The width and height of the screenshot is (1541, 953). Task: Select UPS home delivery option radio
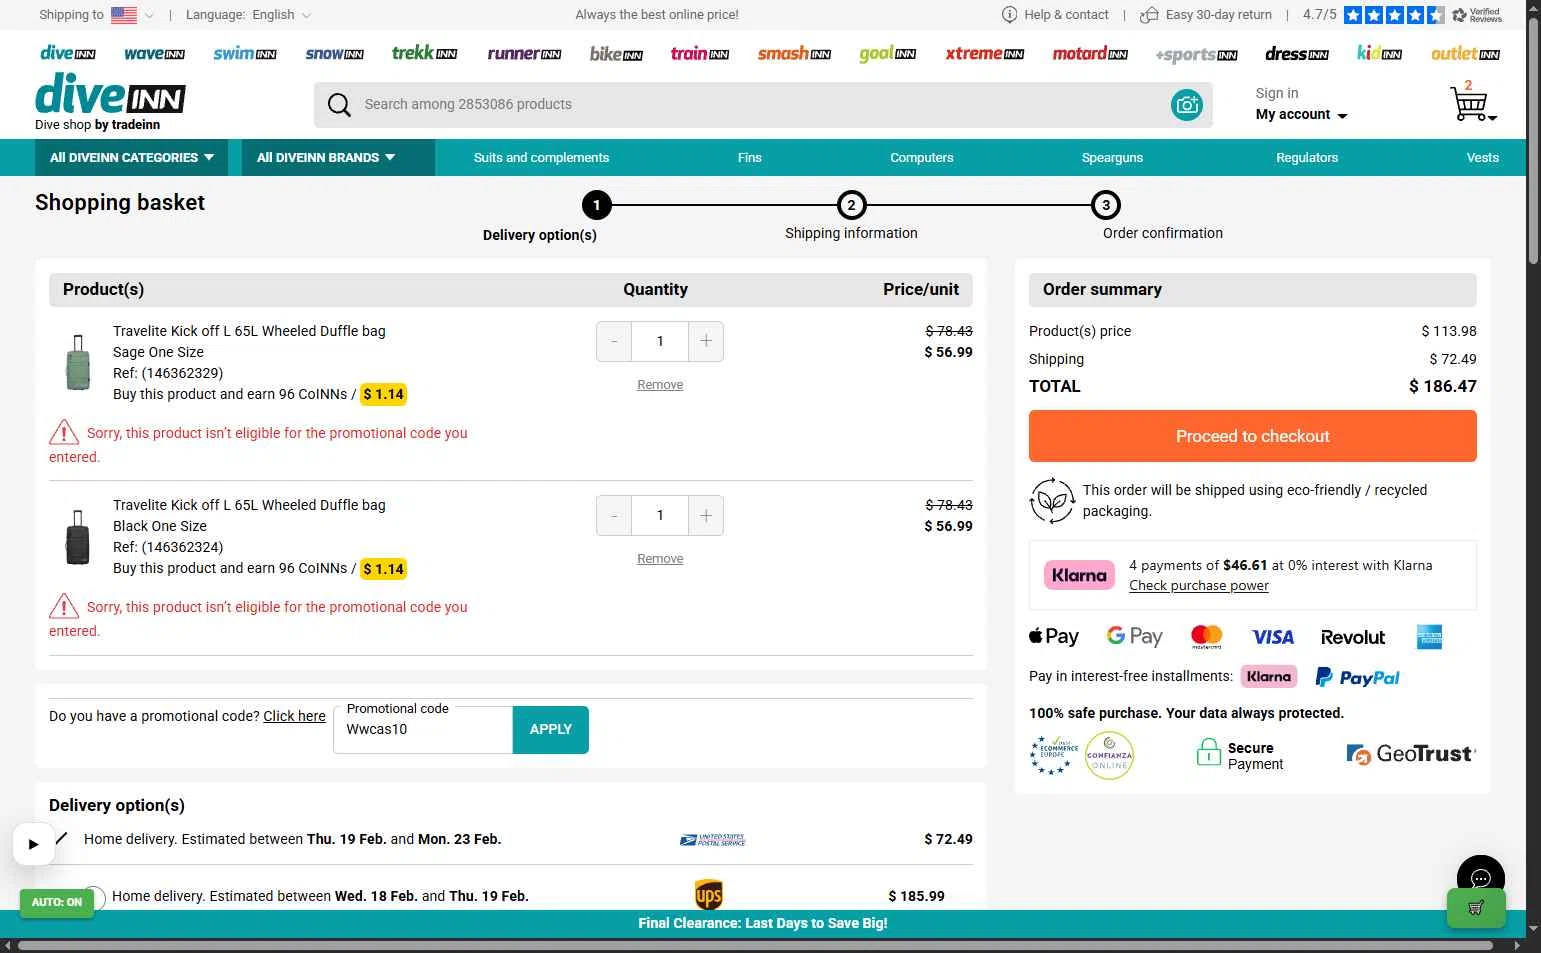[94, 896]
